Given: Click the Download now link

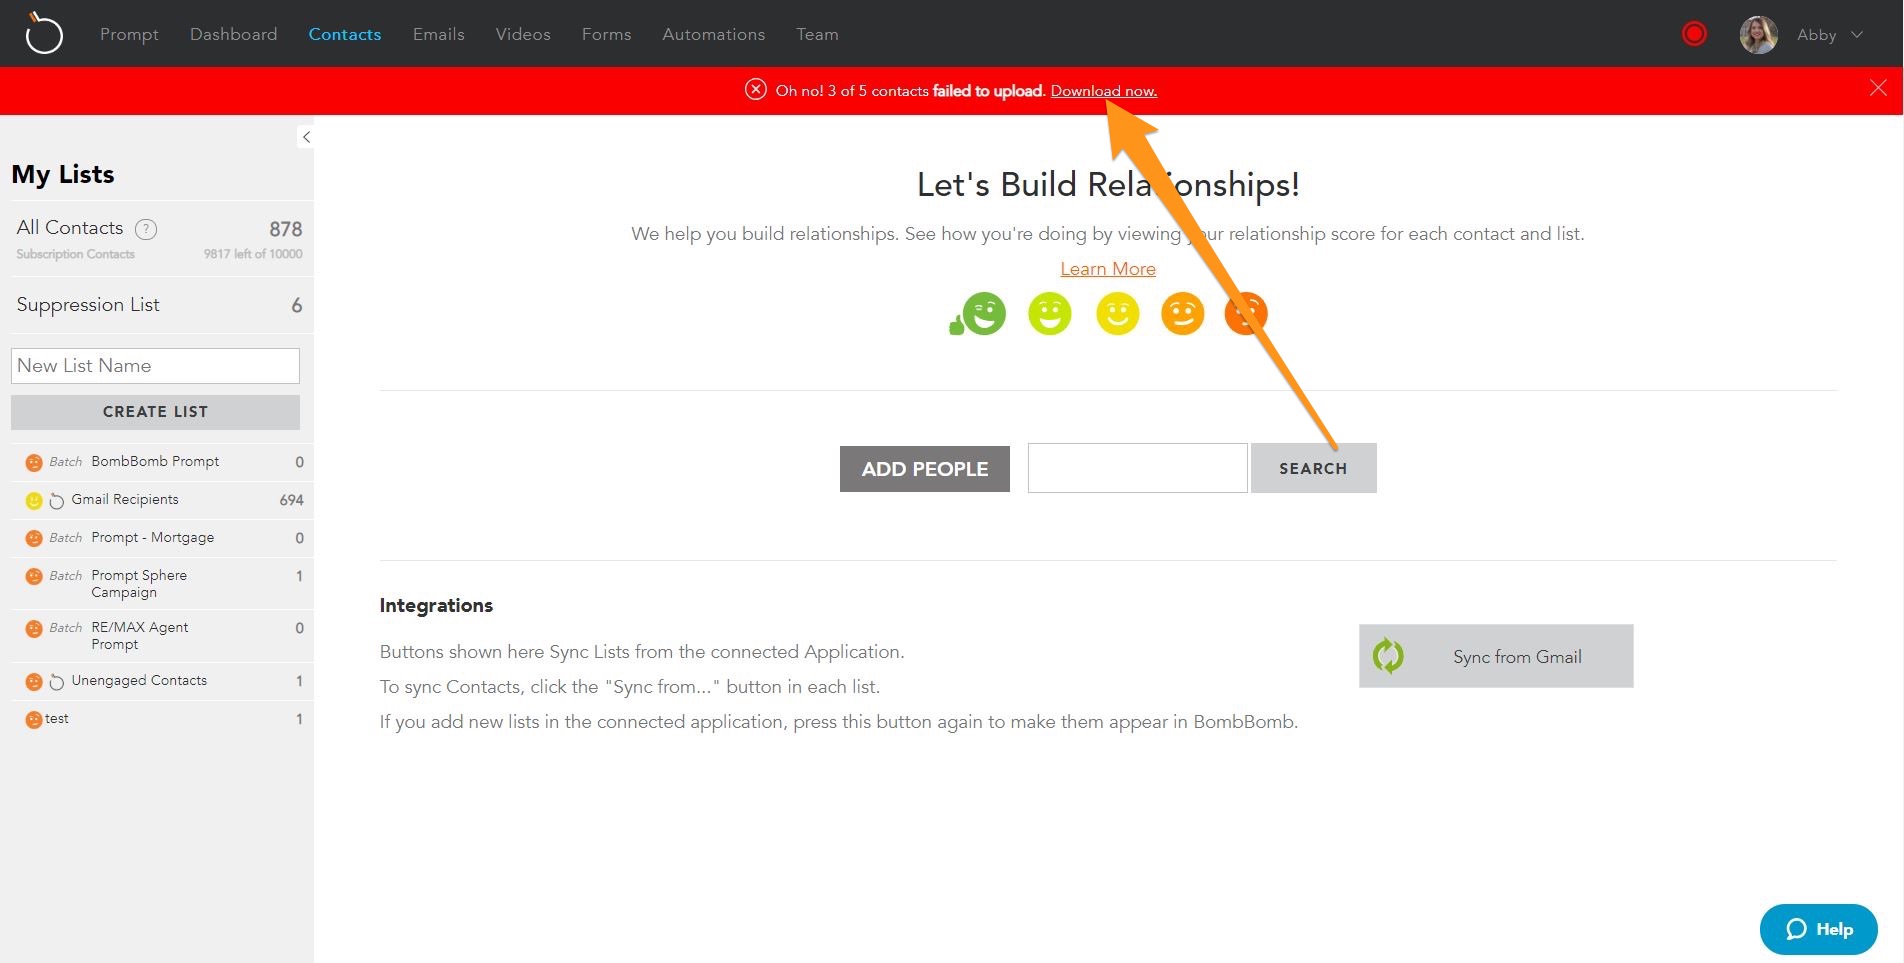Looking at the screenshot, I should pos(1104,91).
